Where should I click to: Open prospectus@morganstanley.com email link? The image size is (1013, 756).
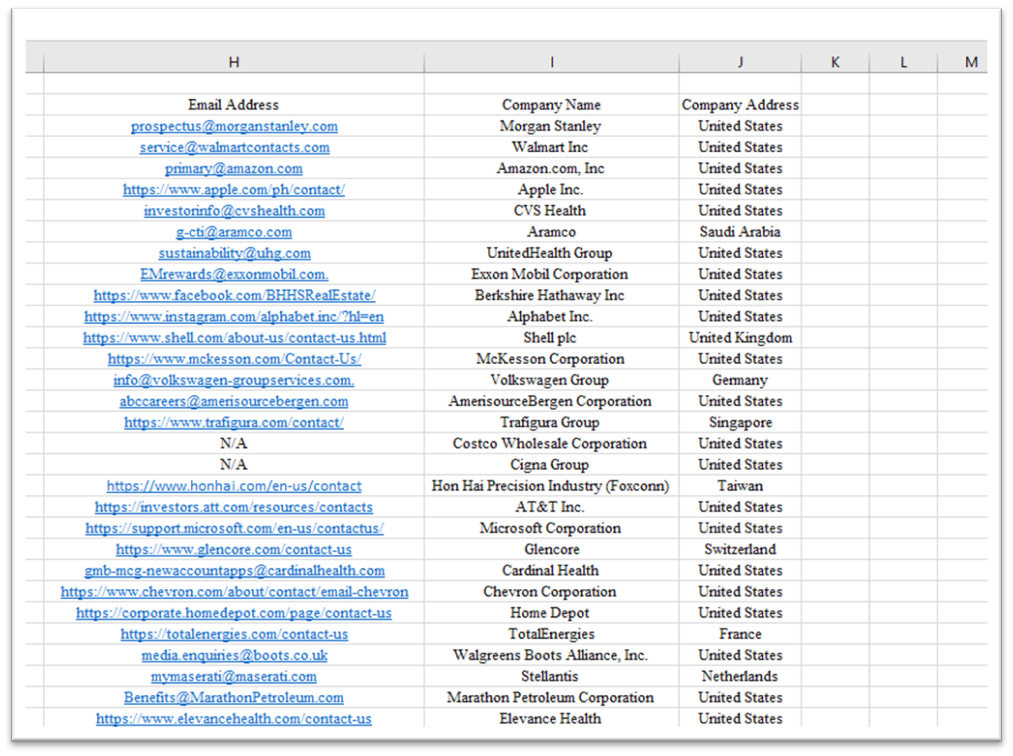point(234,126)
